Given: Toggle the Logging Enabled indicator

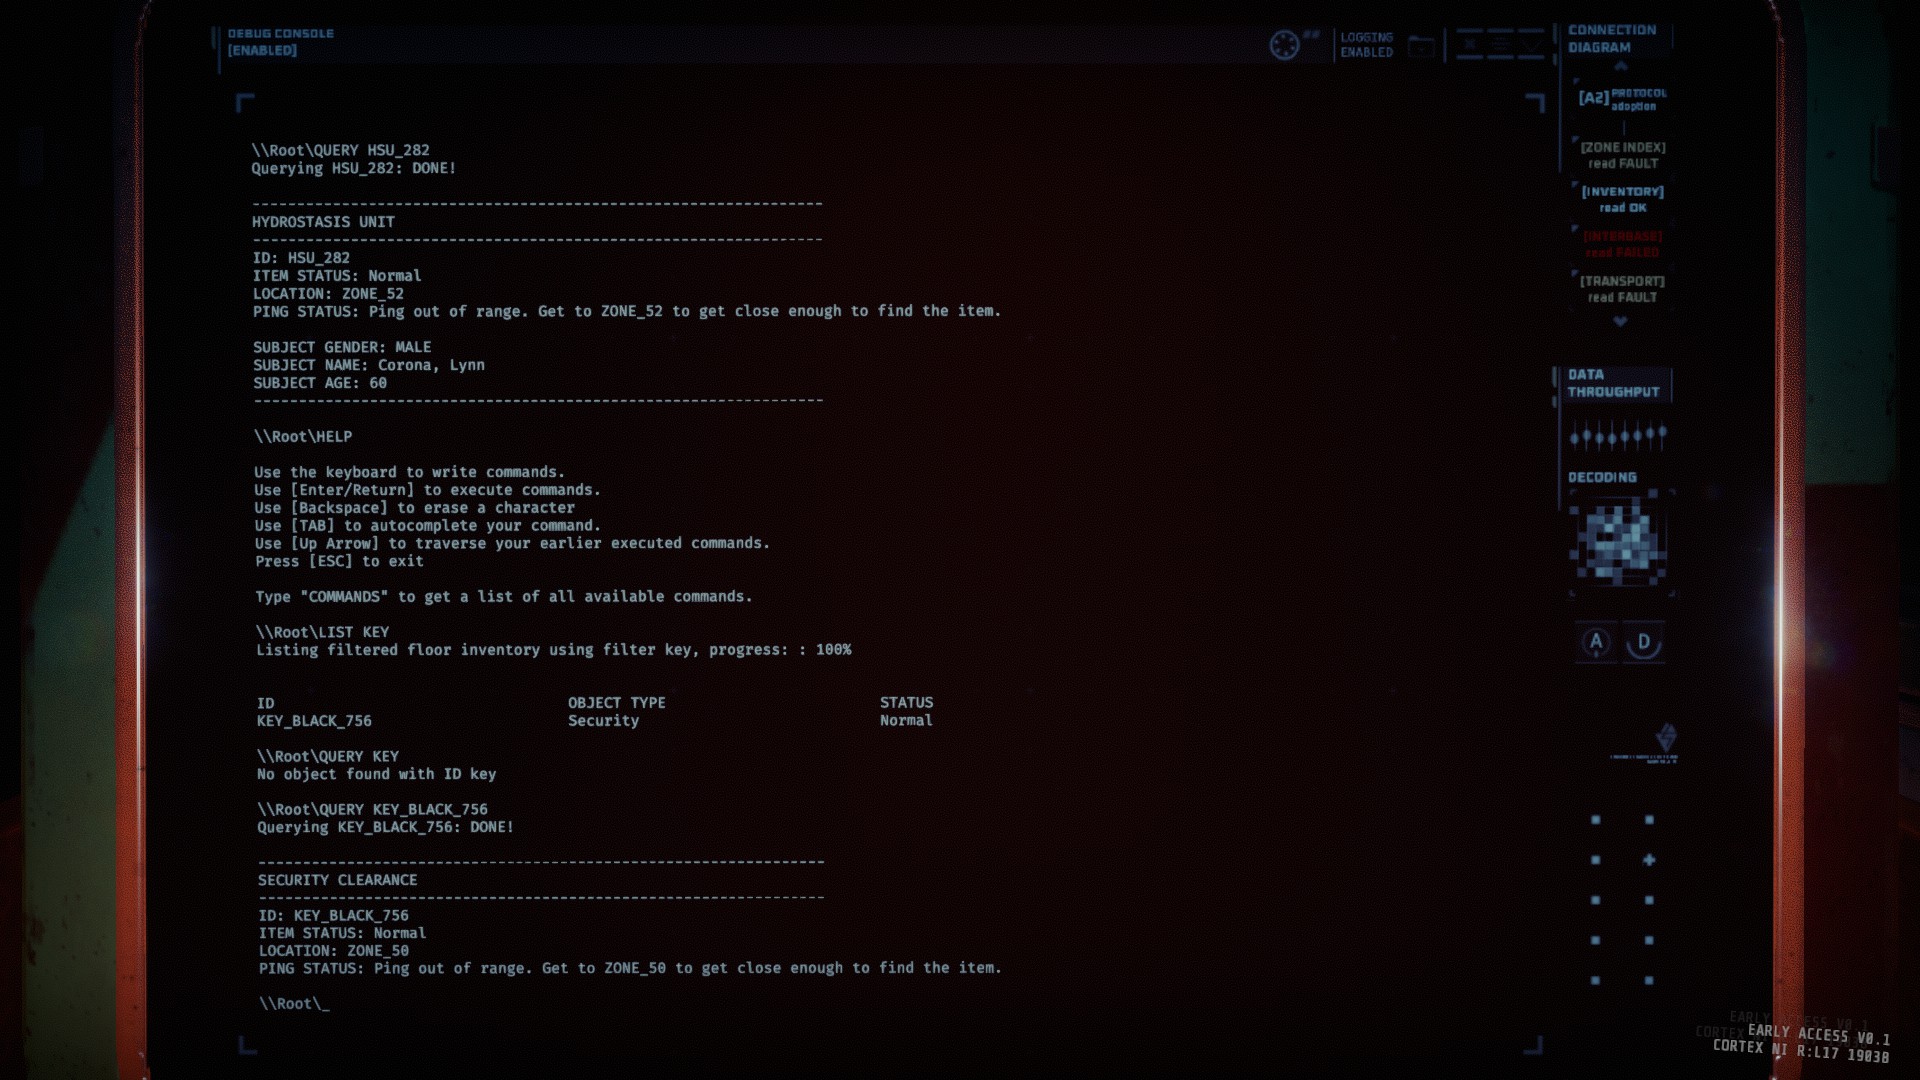Looking at the screenshot, I should tap(1366, 45).
